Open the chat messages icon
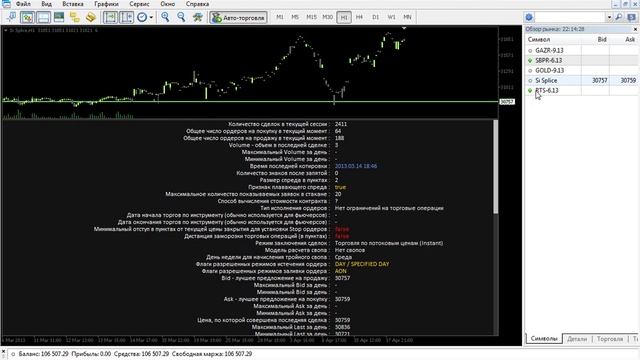Image resolution: width=640 pixels, height=360 pixels. (x=632, y=17)
